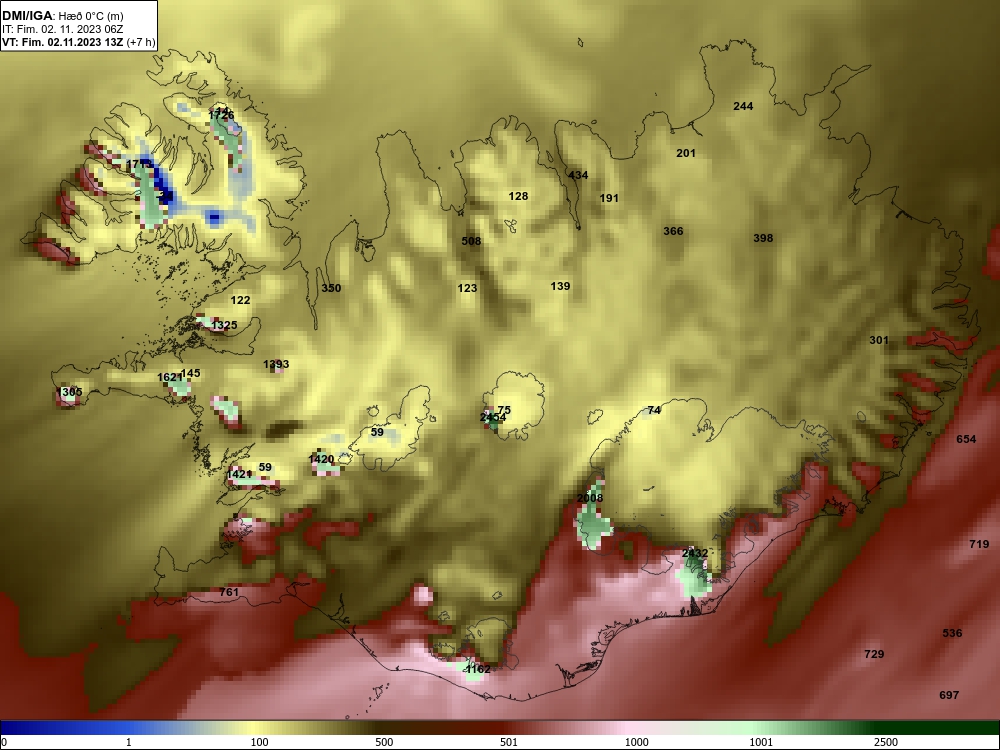The image size is (1000, 750).
Task: Pick the 2008 height label
Action: point(589,498)
